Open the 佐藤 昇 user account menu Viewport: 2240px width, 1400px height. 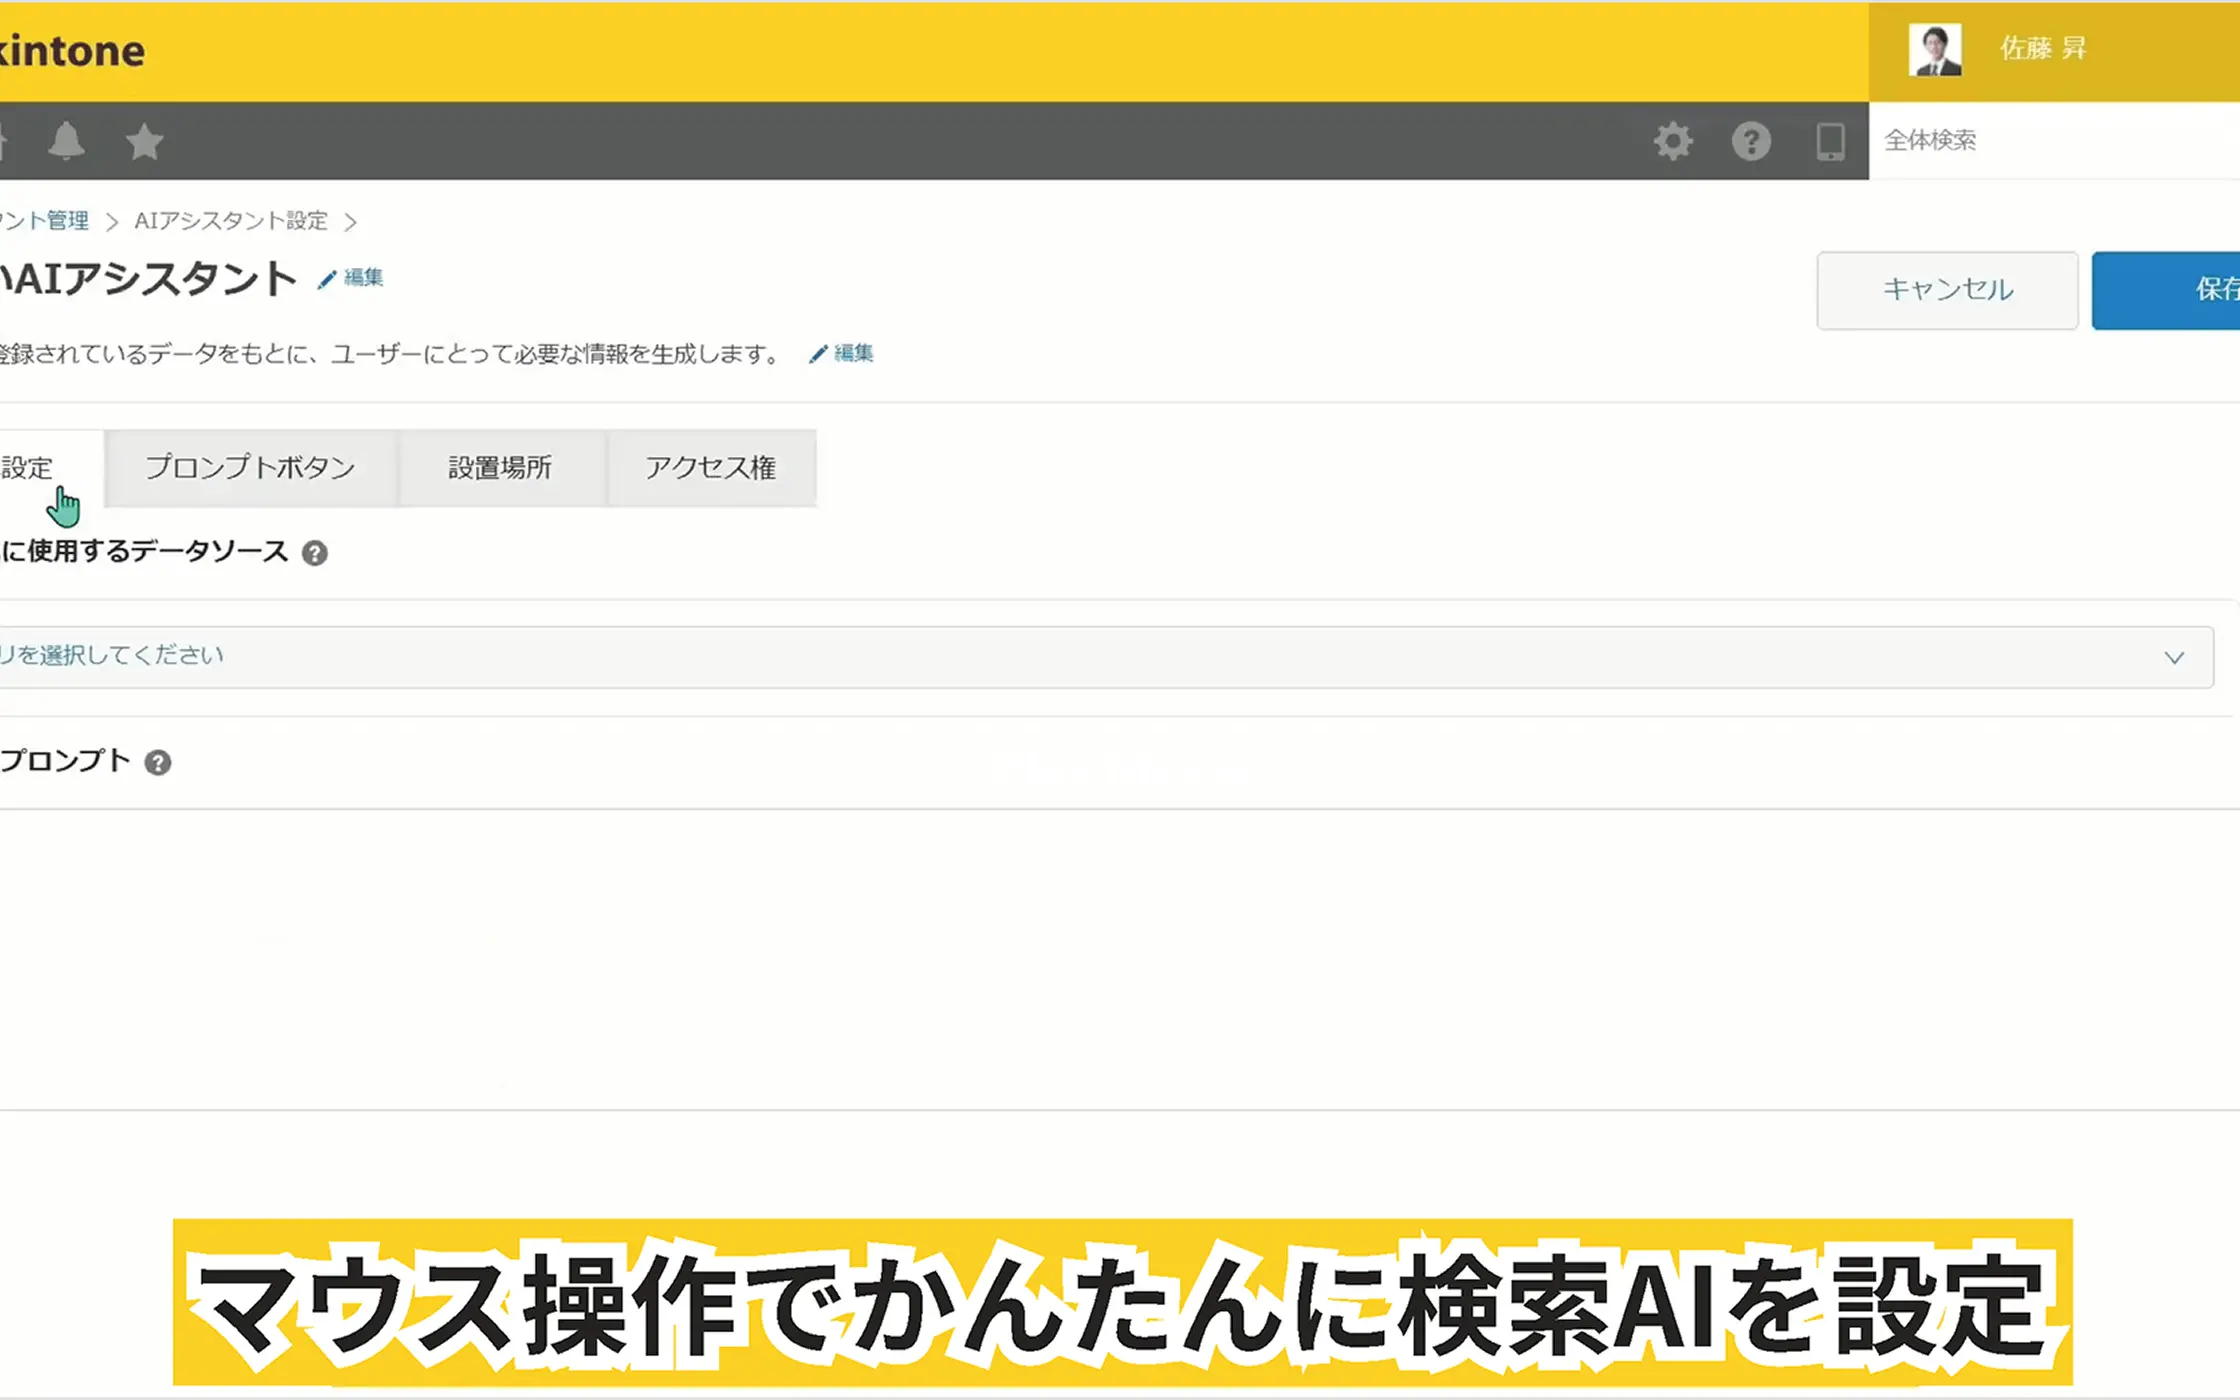pyautogui.click(x=2043, y=49)
